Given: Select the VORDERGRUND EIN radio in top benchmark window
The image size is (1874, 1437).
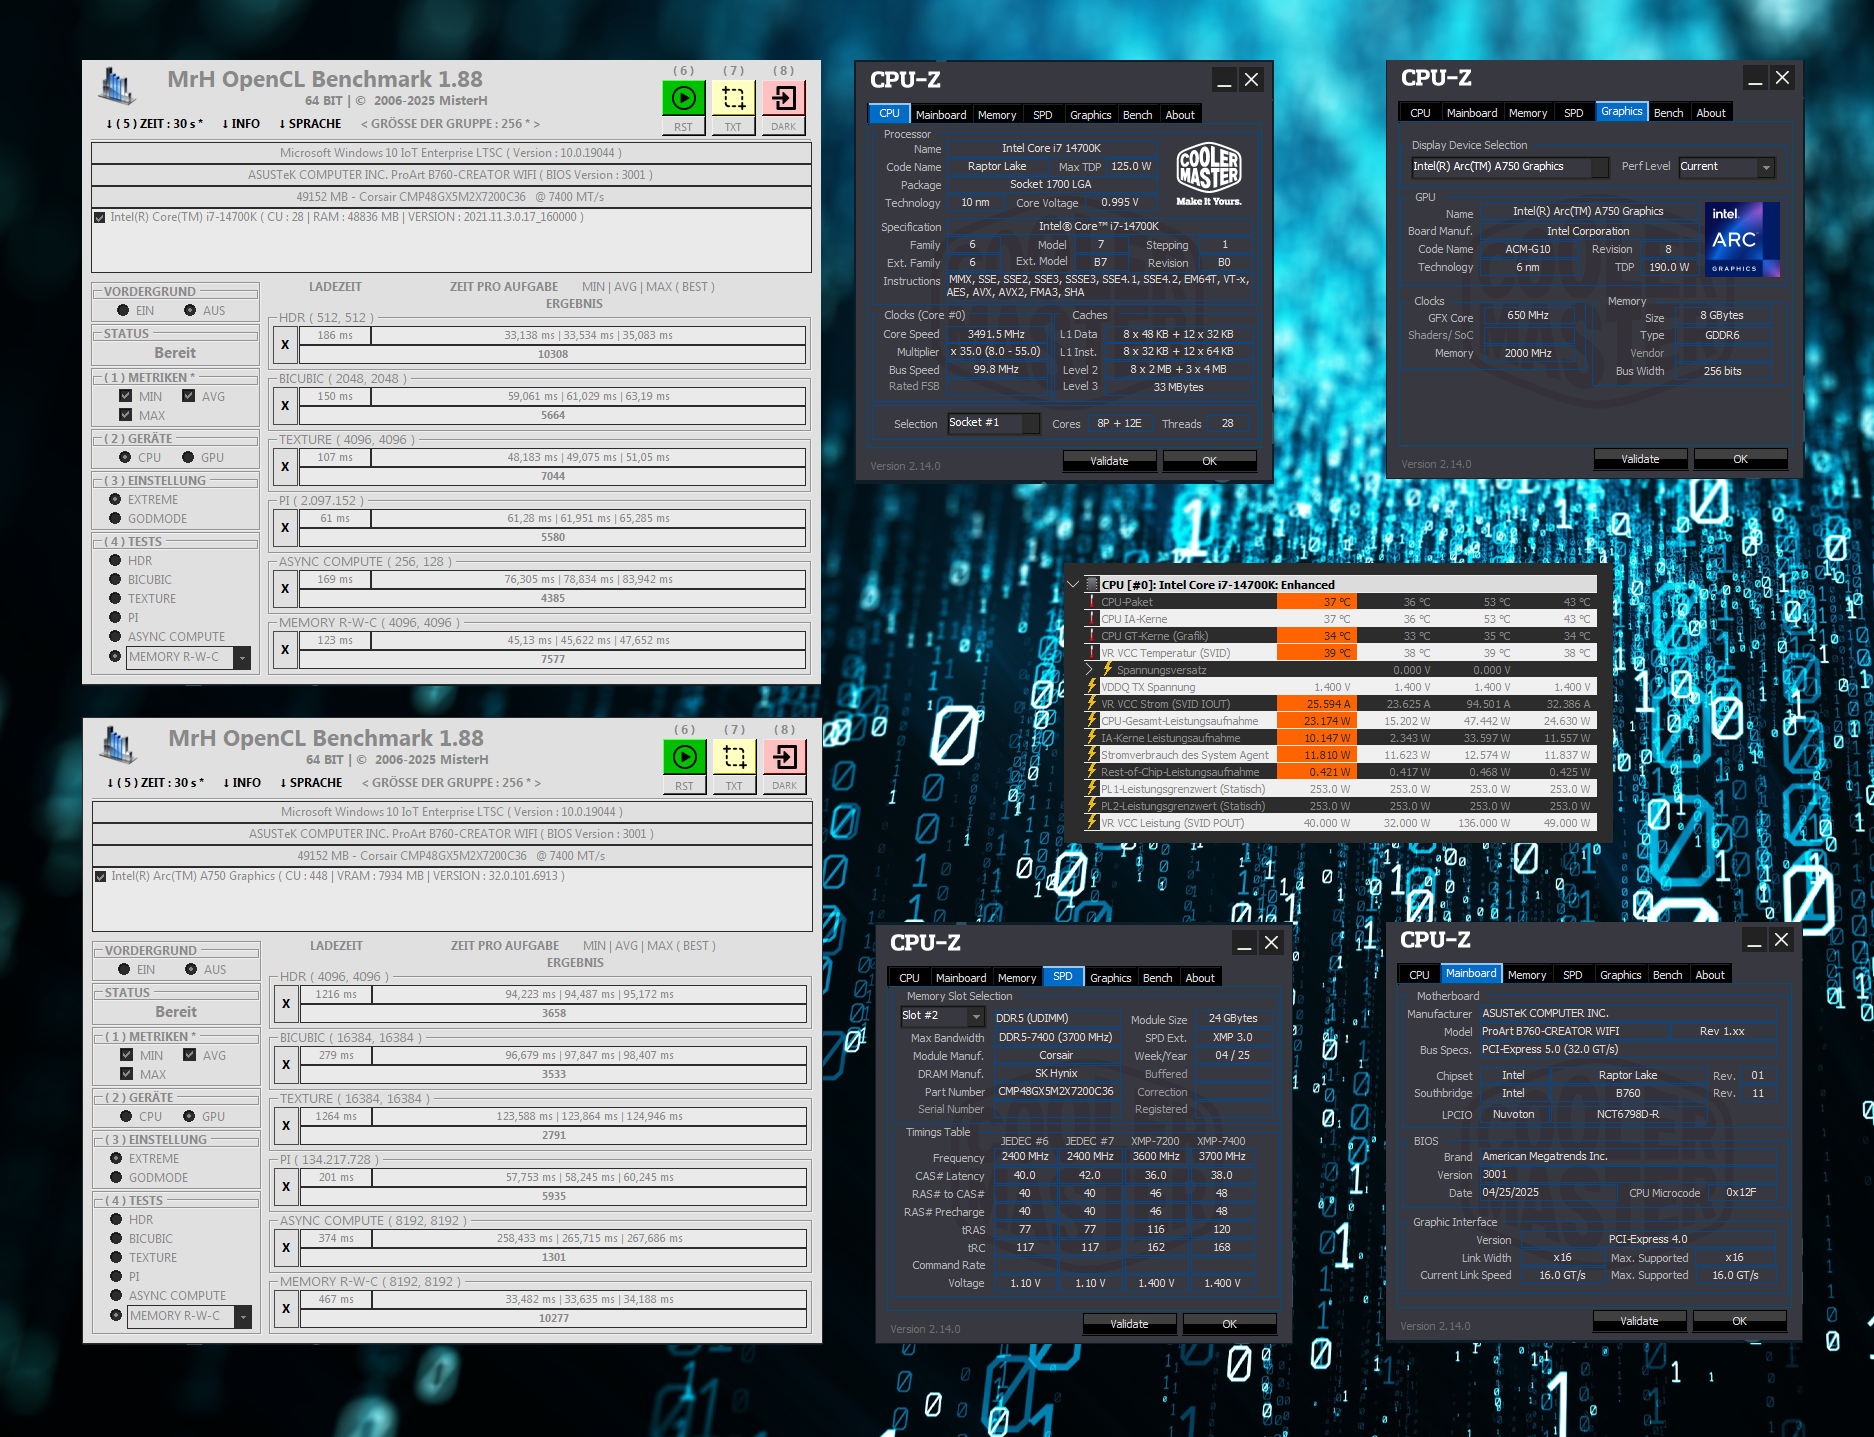Looking at the screenshot, I should 123,311.
